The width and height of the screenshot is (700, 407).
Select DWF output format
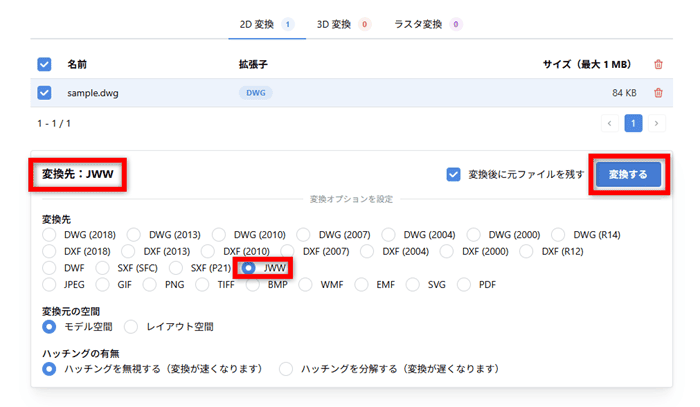(49, 268)
